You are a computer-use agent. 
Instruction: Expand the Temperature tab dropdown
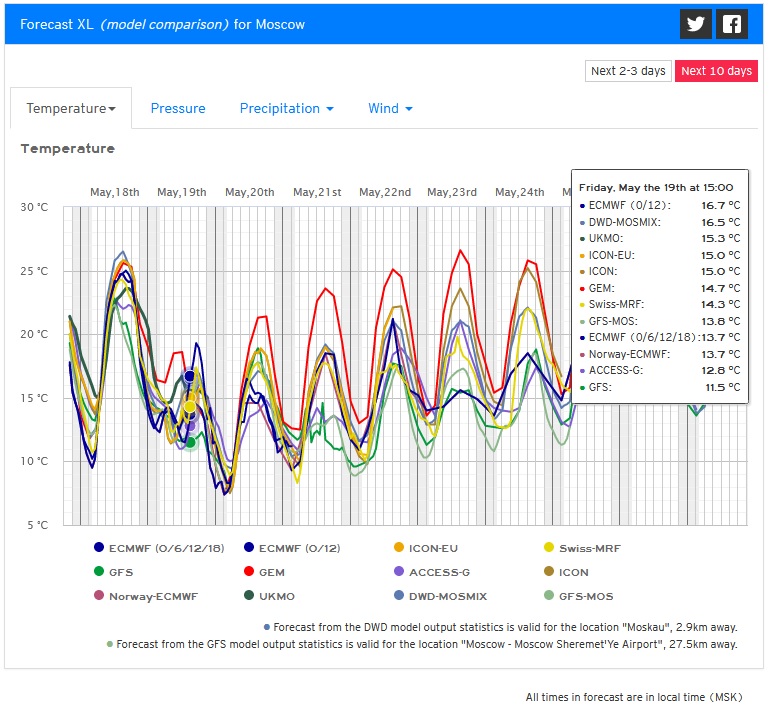(71, 108)
